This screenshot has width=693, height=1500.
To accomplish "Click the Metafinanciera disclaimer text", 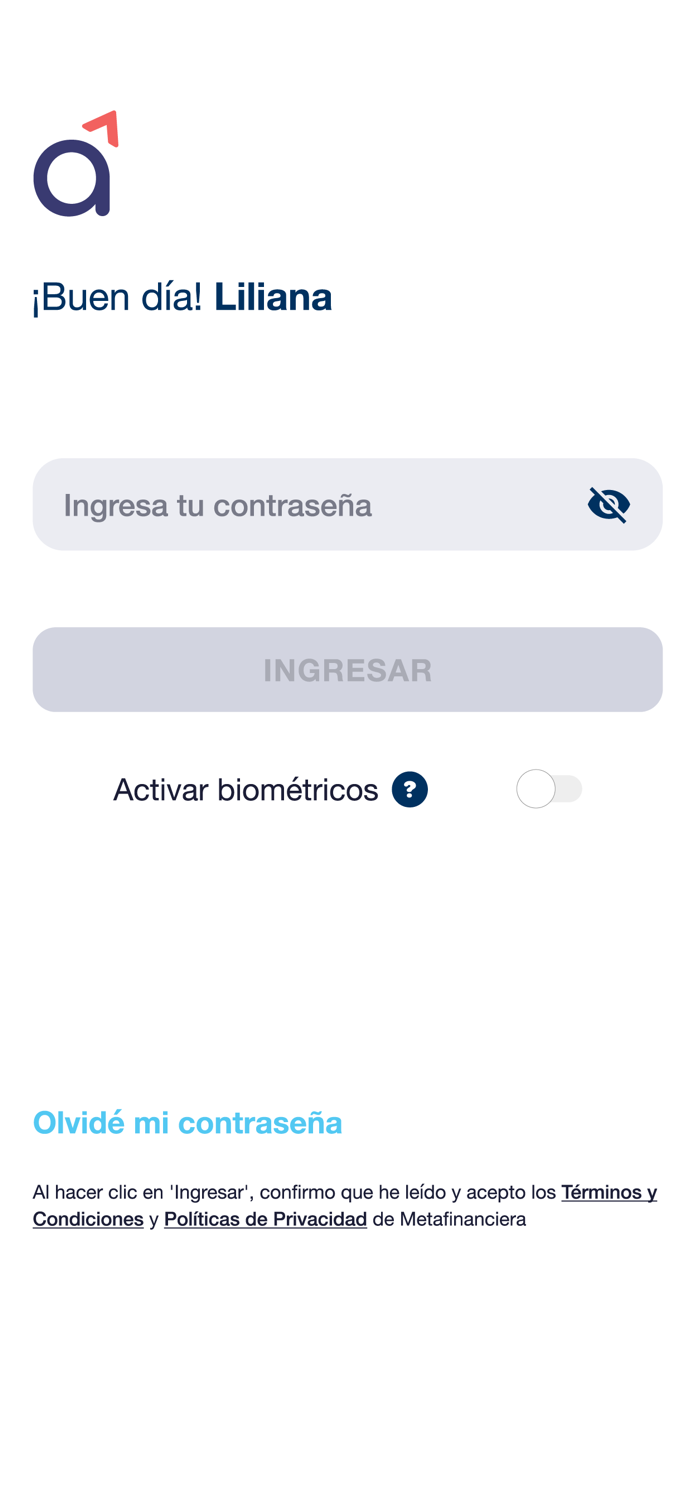I will (346, 1205).
